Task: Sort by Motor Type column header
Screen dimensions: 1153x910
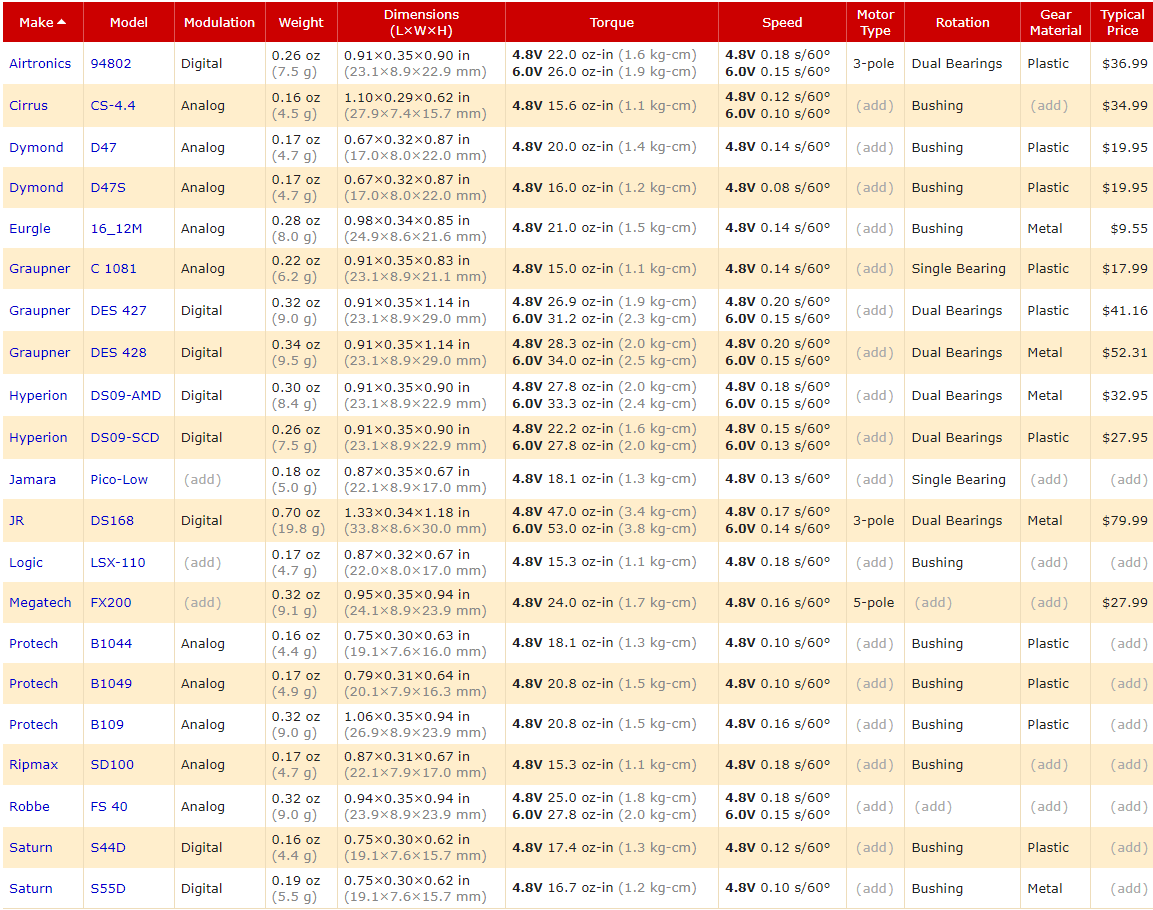Action: pyautogui.click(x=875, y=22)
